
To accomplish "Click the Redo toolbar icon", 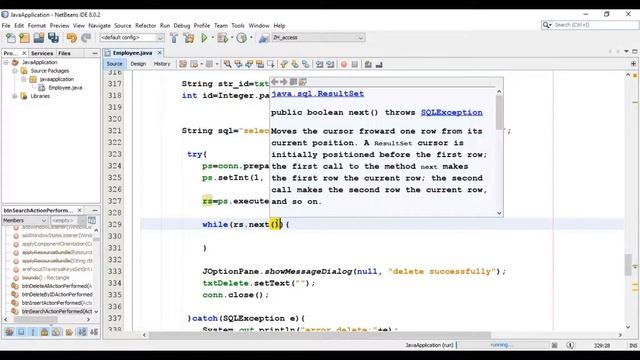I will point(86,38).
